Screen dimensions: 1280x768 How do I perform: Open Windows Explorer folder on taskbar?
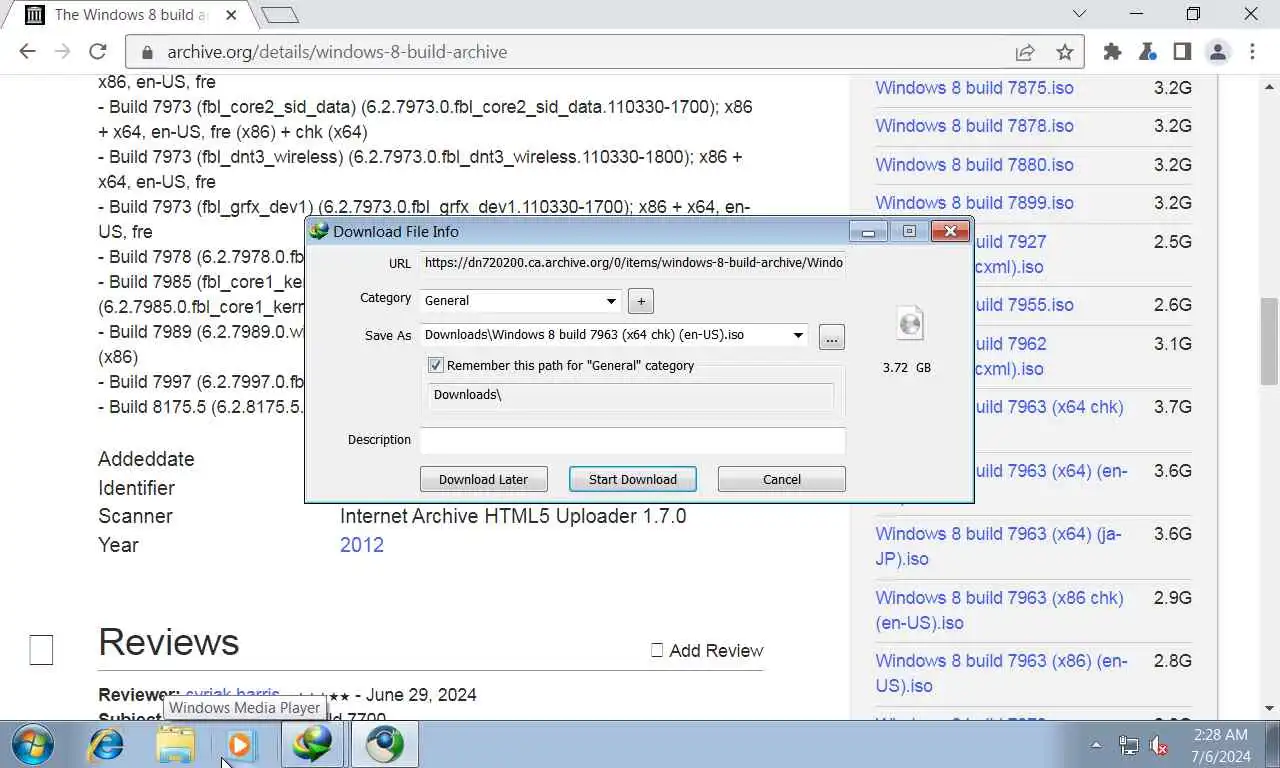click(x=175, y=745)
